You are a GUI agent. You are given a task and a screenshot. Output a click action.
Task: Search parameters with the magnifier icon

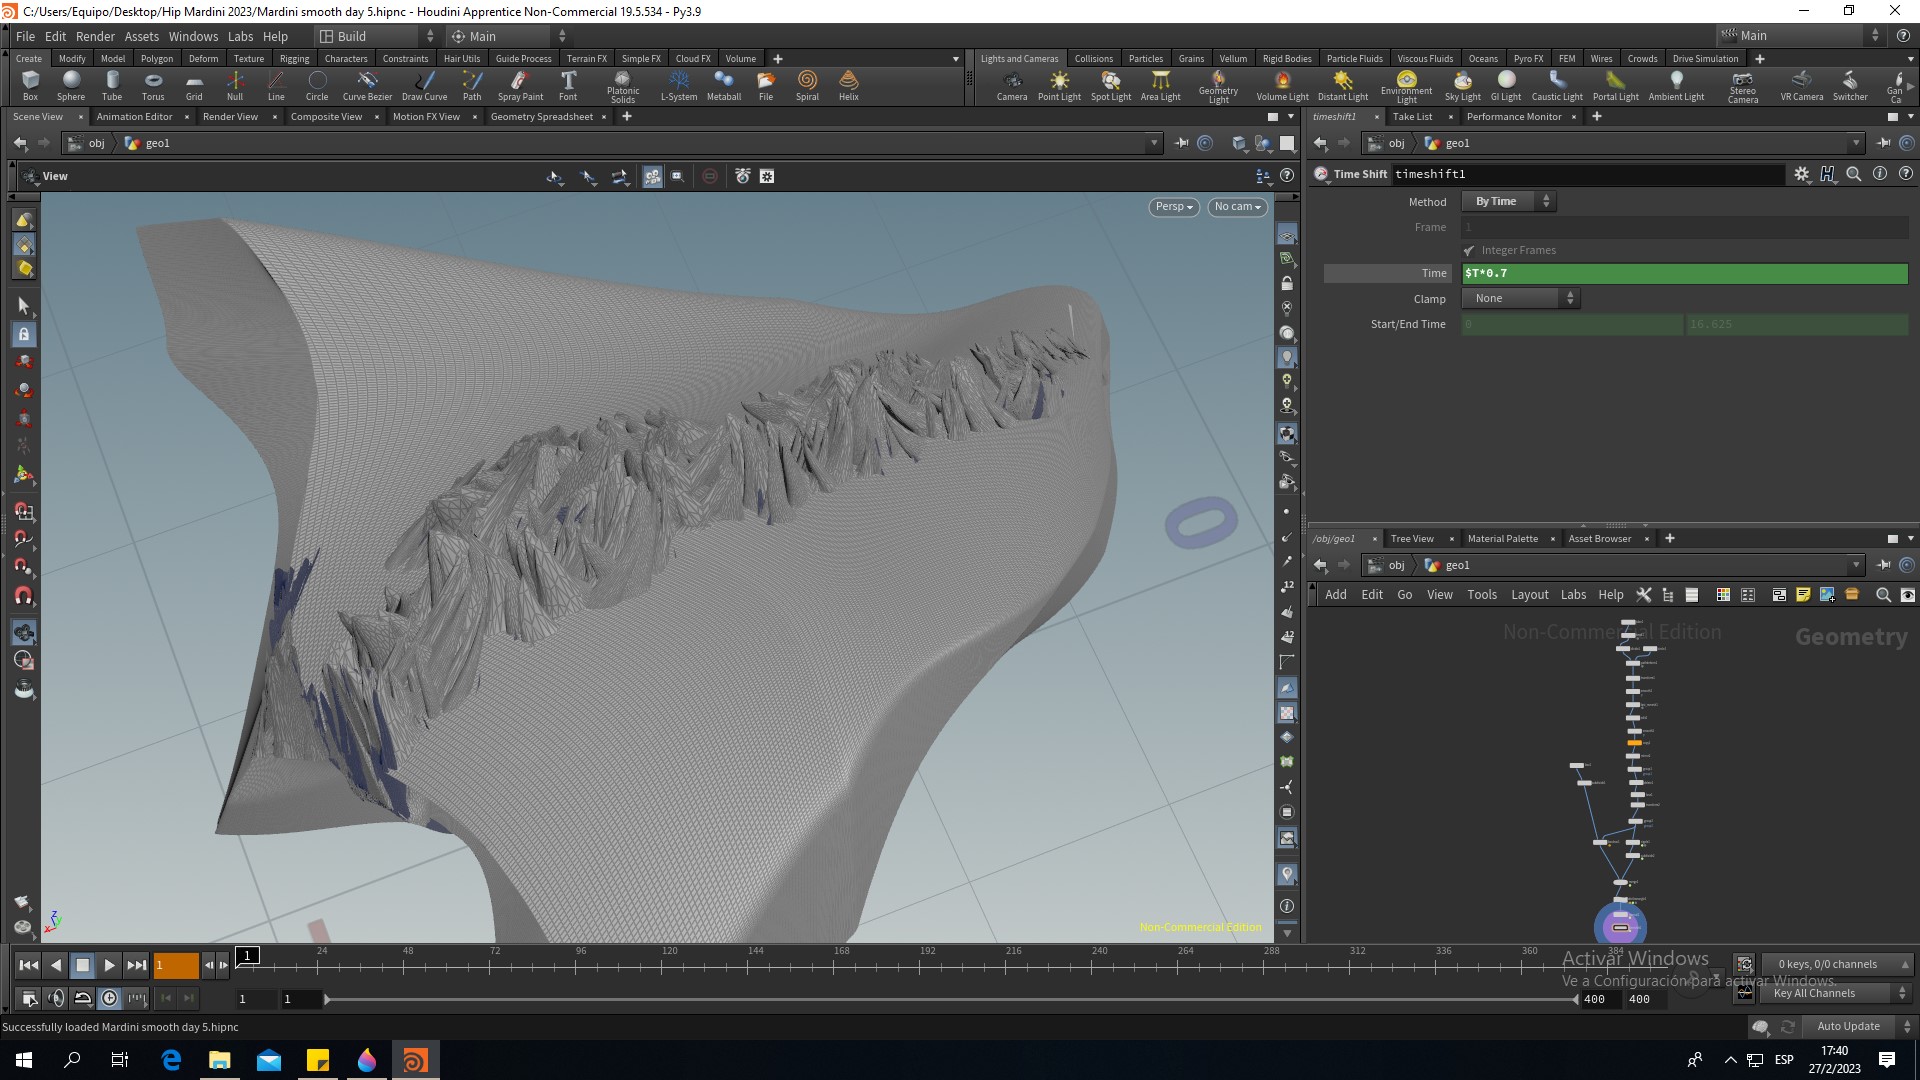click(1854, 174)
